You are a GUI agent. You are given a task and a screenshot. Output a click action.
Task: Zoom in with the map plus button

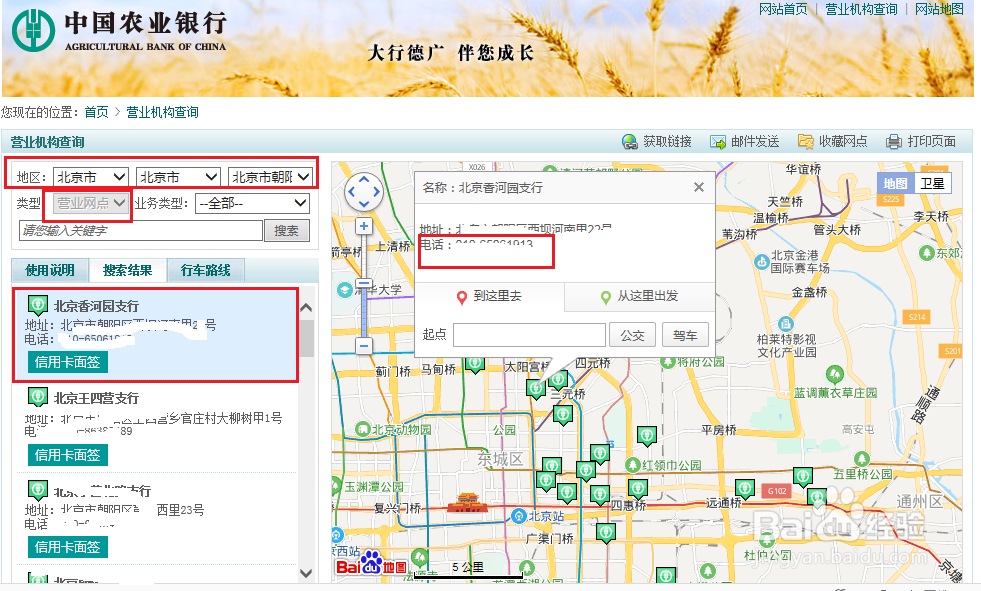tap(363, 226)
